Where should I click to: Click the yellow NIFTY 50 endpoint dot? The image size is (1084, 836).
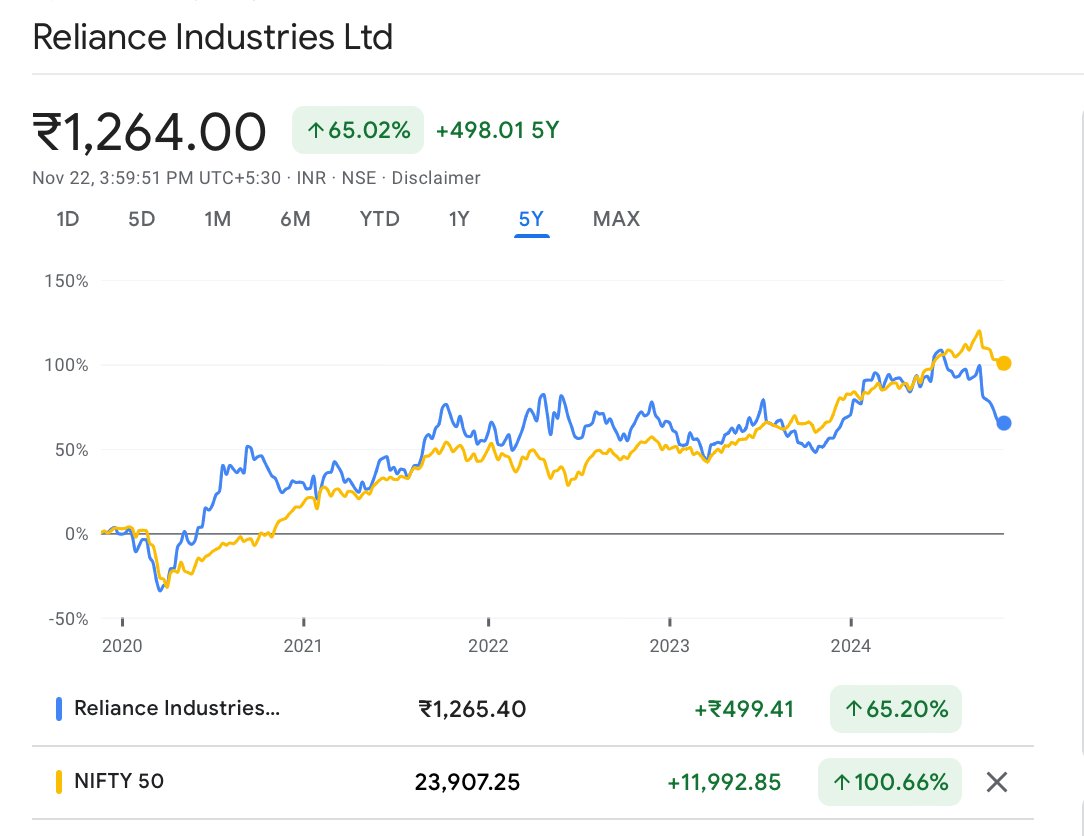(1004, 363)
